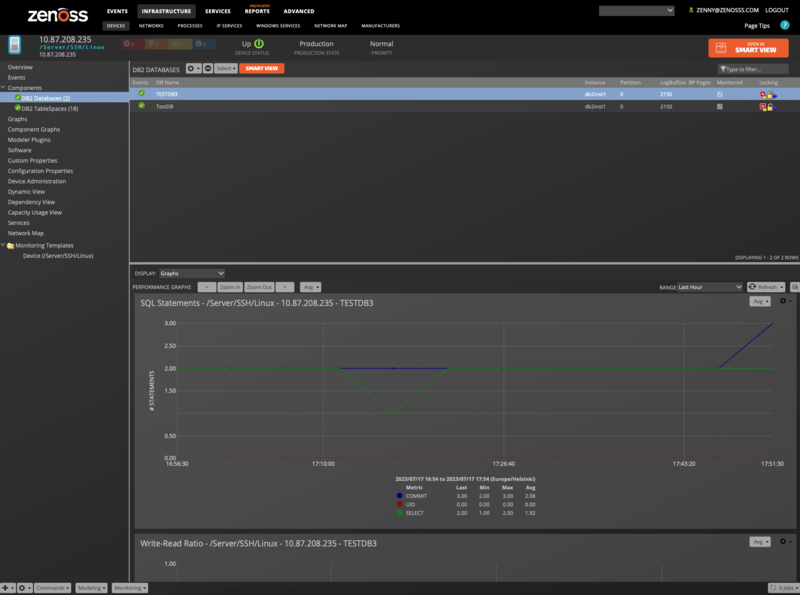Open the Select dropdown in DB2 Databases toolbar
The width and height of the screenshot is (800, 595).
pos(226,68)
